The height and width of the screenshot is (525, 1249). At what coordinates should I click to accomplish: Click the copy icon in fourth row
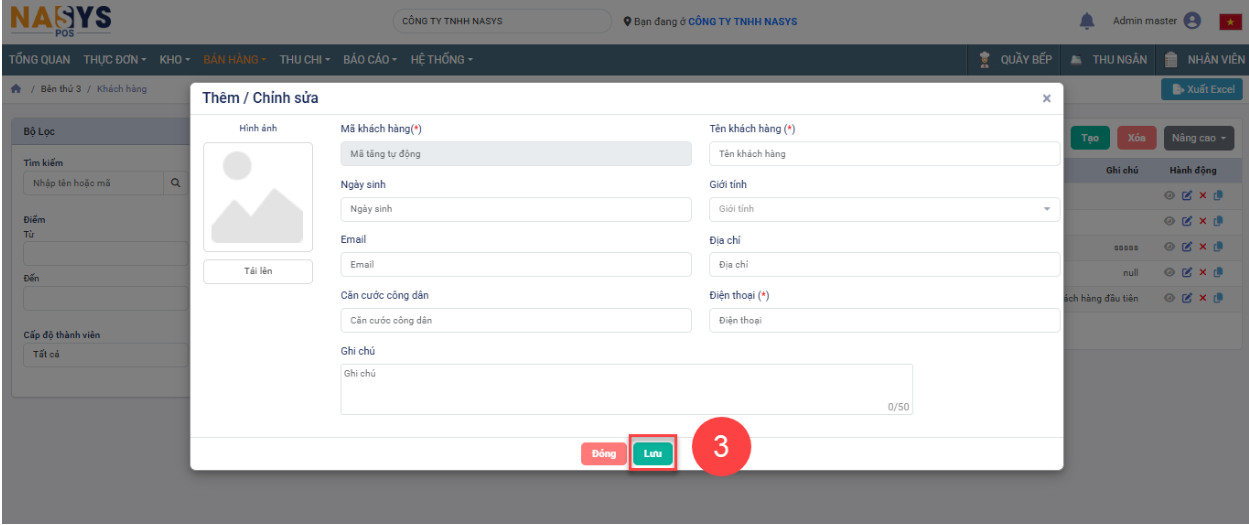pyautogui.click(x=1218, y=272)
